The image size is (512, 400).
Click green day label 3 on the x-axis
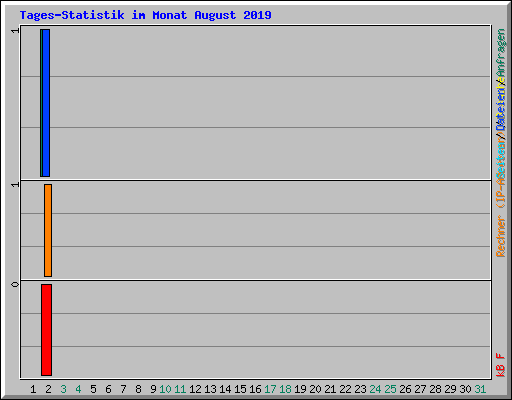click(x=63, y=389)
